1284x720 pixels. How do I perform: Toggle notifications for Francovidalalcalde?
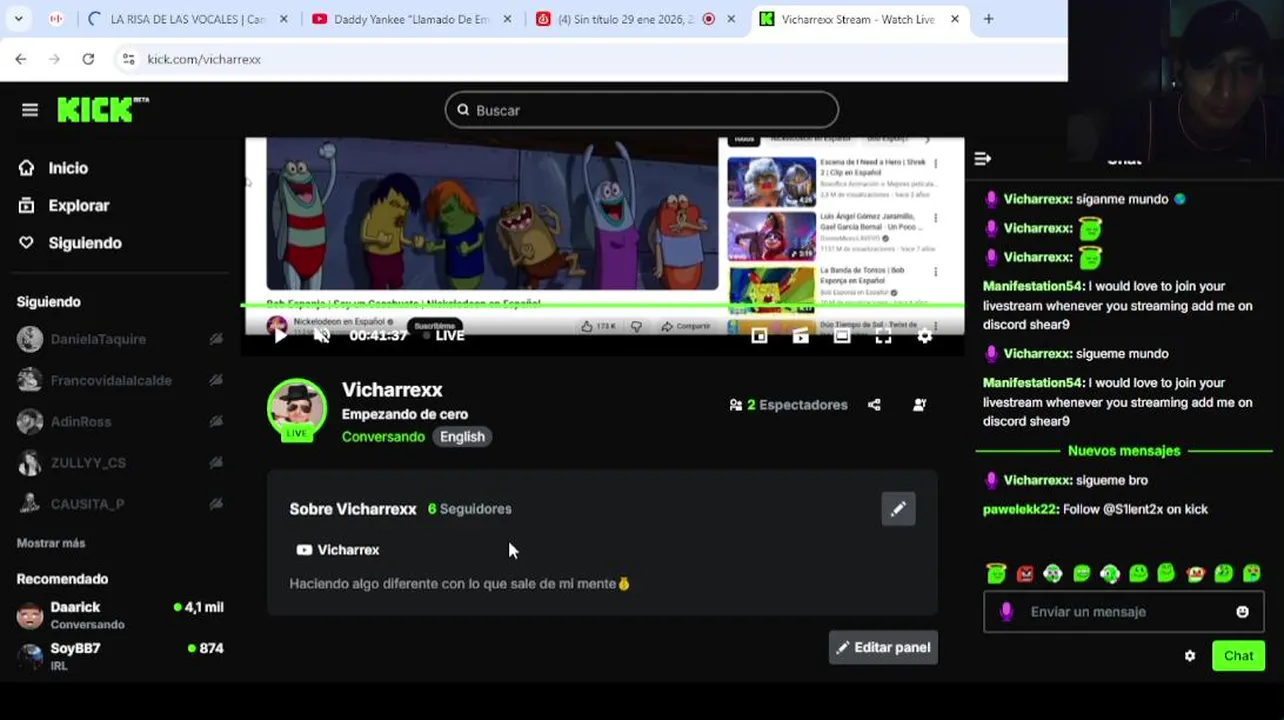pos(216,380)
